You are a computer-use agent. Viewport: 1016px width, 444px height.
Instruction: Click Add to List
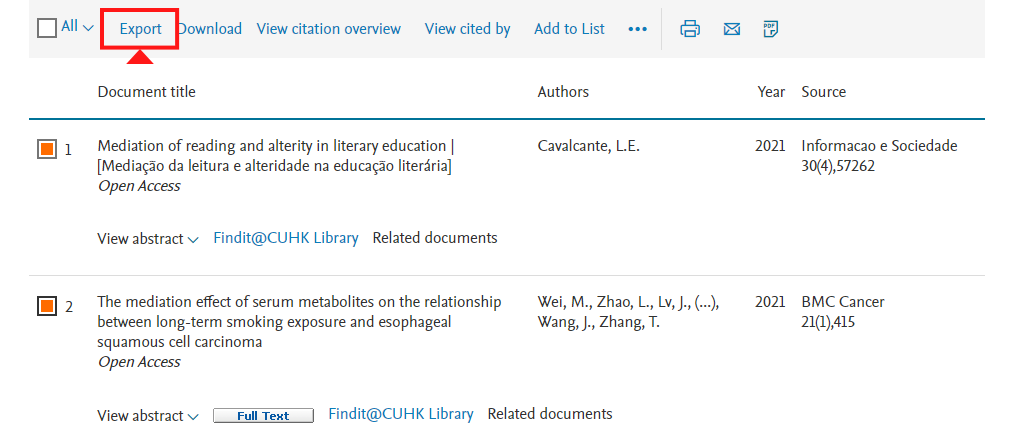570,29
